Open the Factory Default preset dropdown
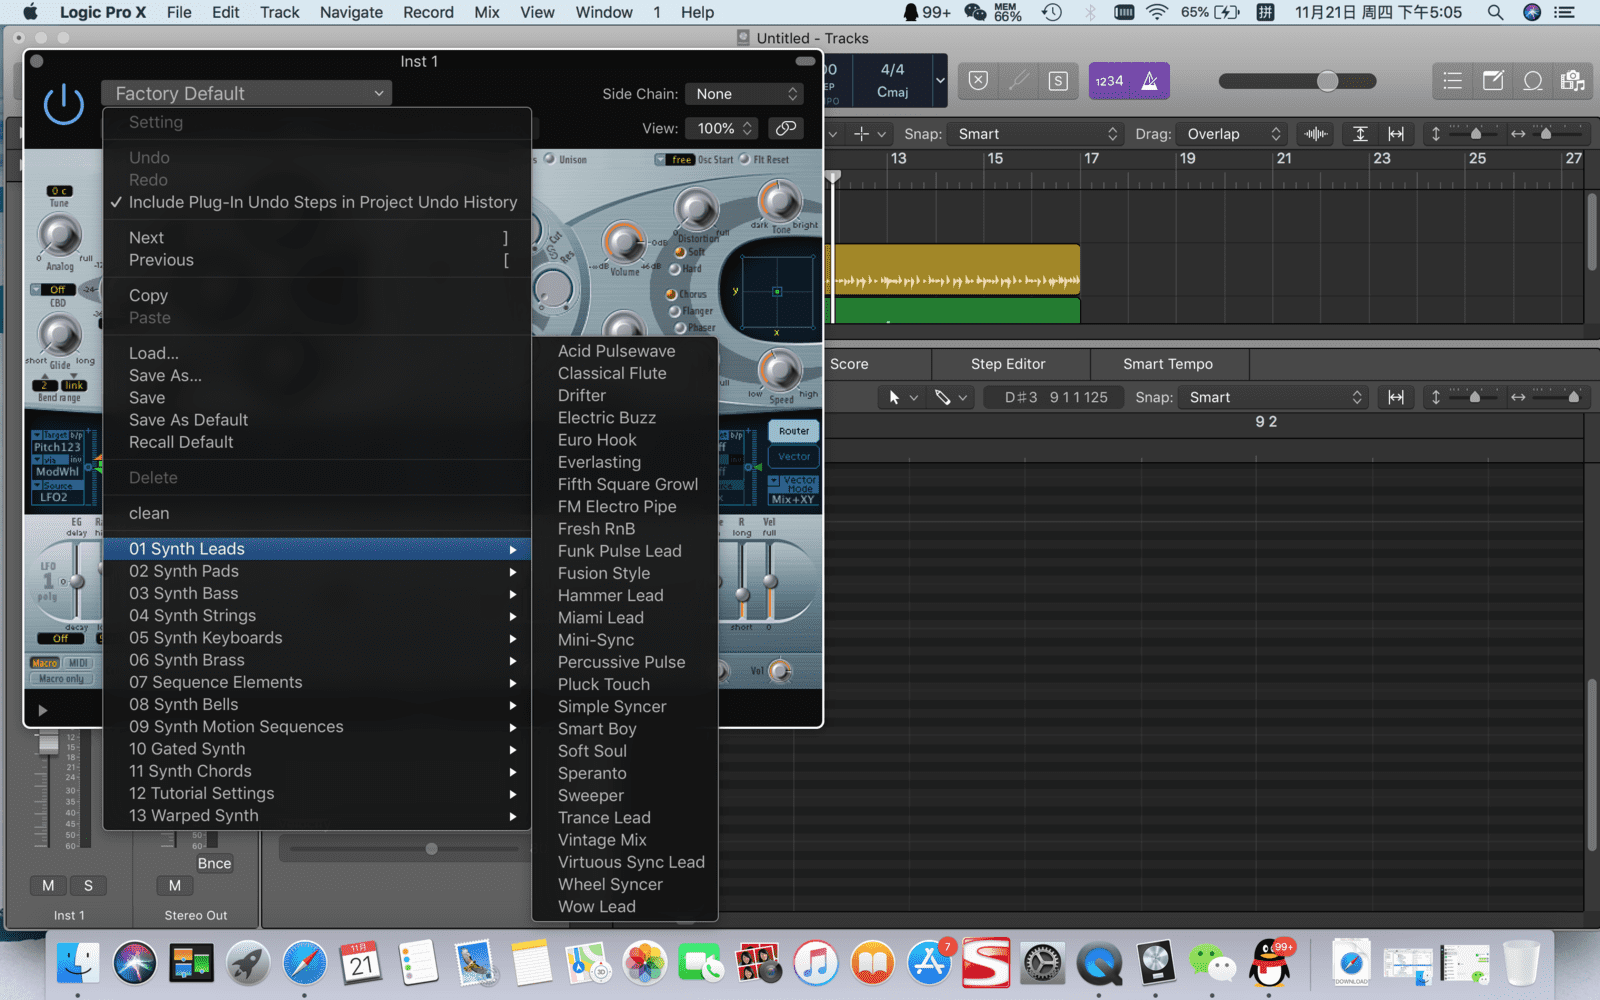 [x=247, y=93]
